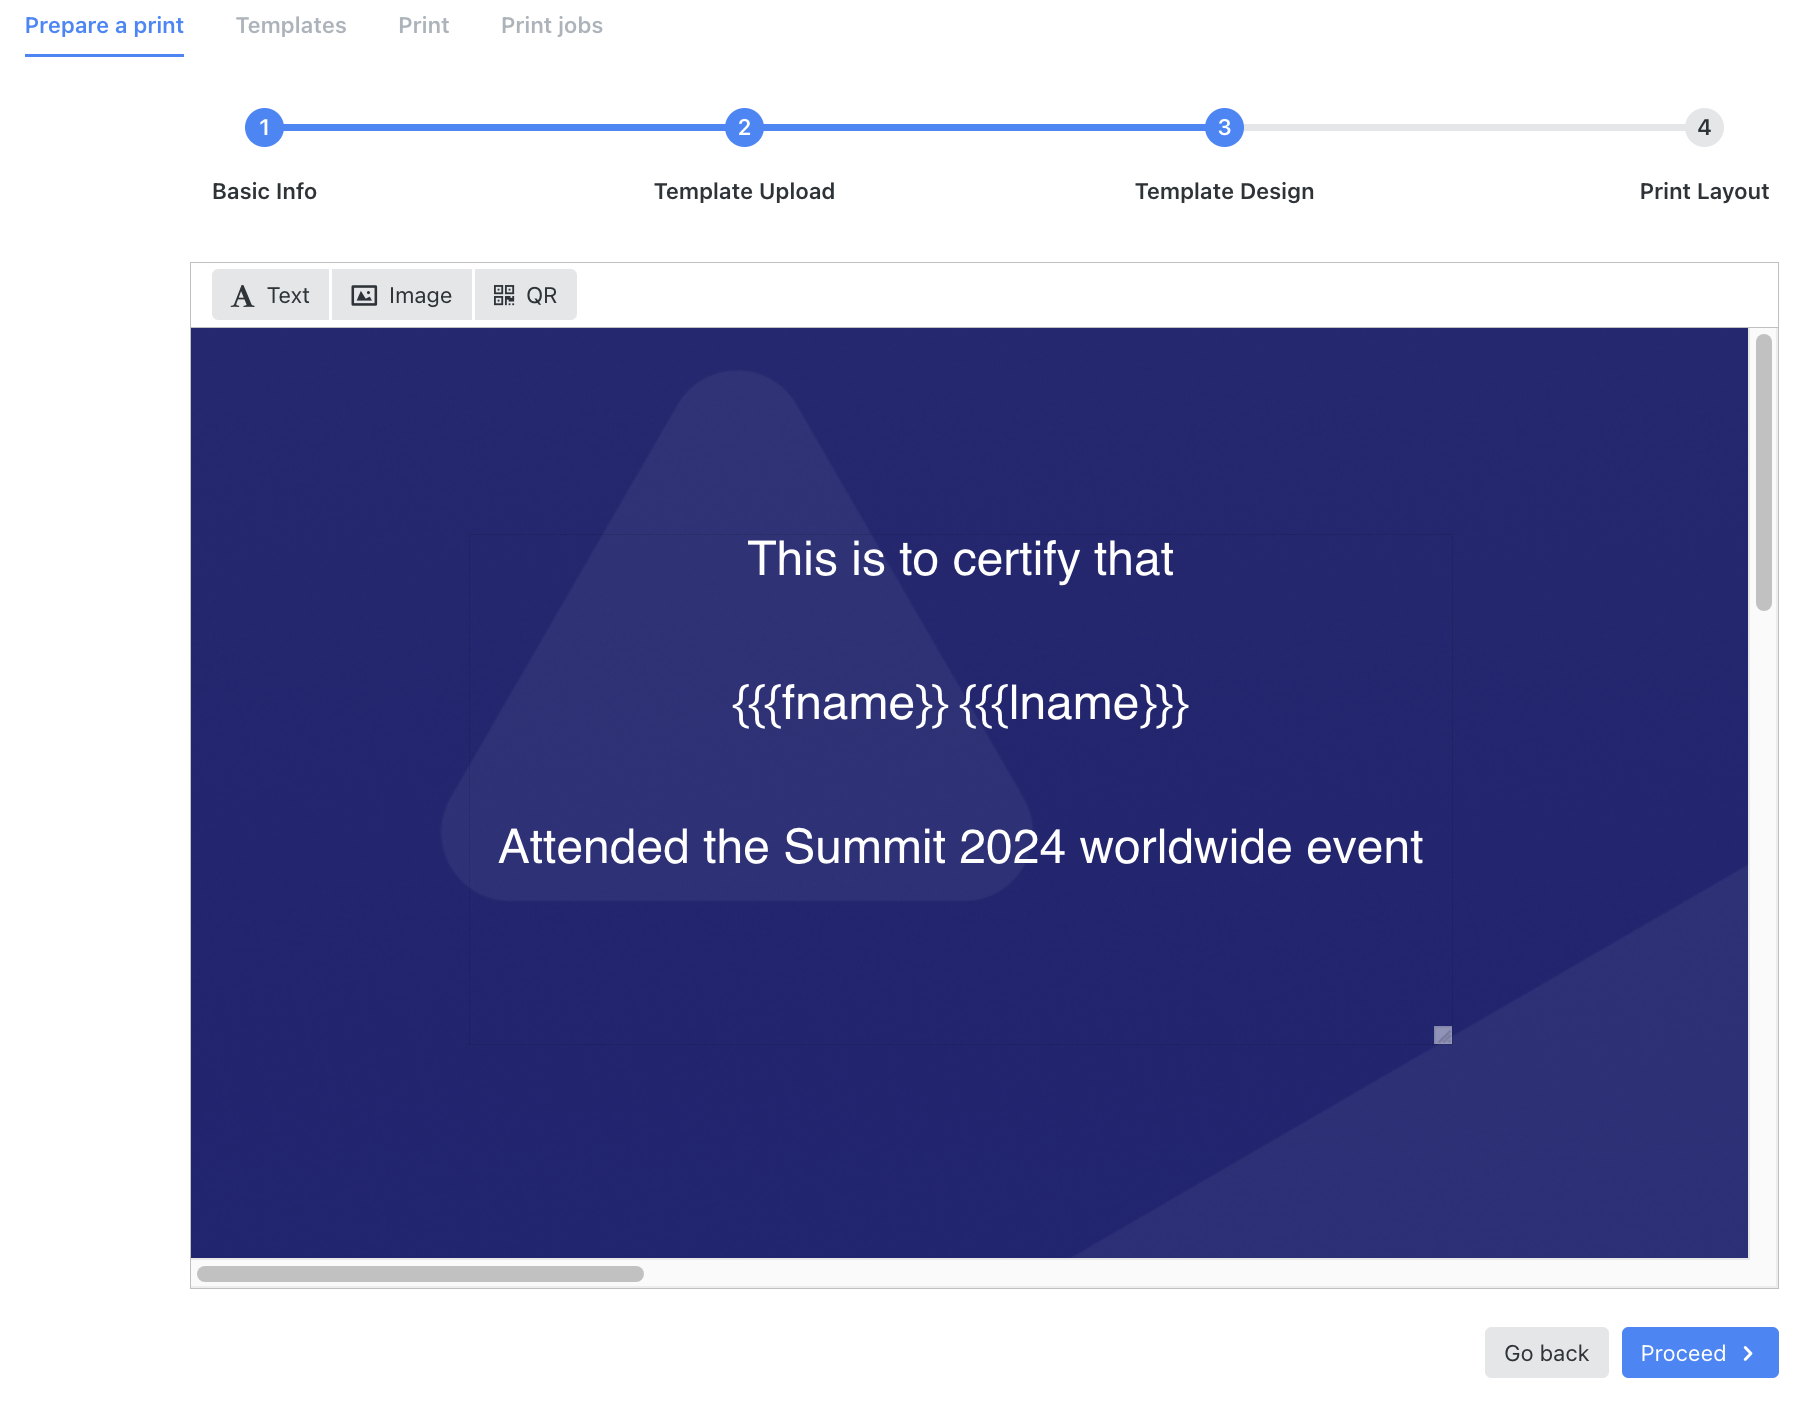Screen dimensions: 1810x1404
Task: Click the text box resize handle
Action: click(x=1443, y=1035)
